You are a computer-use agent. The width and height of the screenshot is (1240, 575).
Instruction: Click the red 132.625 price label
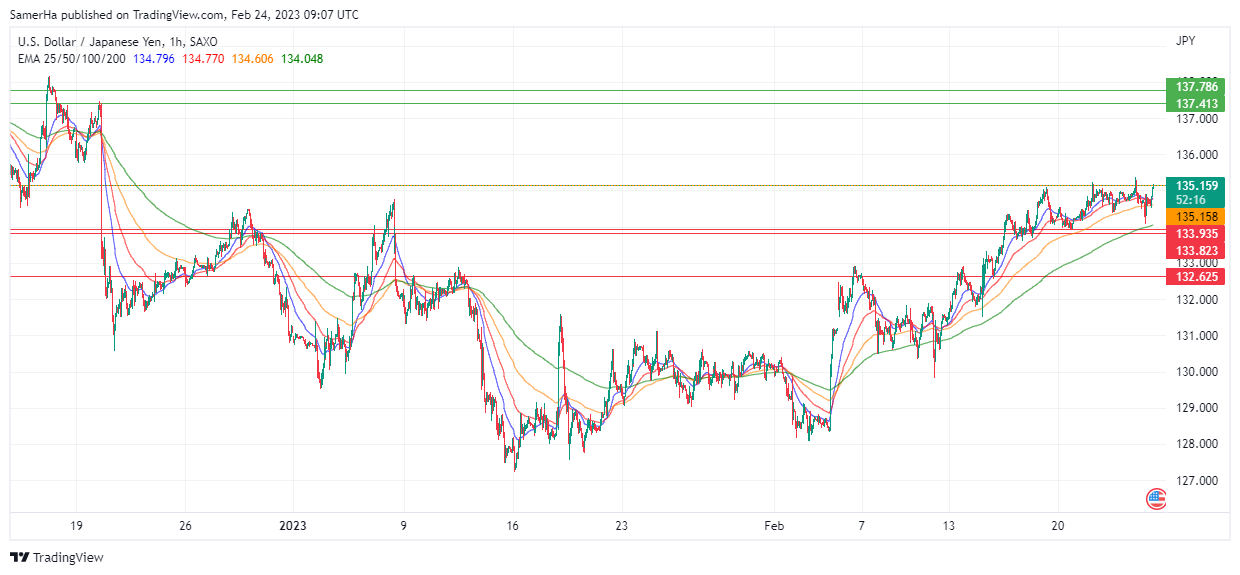1196,276
